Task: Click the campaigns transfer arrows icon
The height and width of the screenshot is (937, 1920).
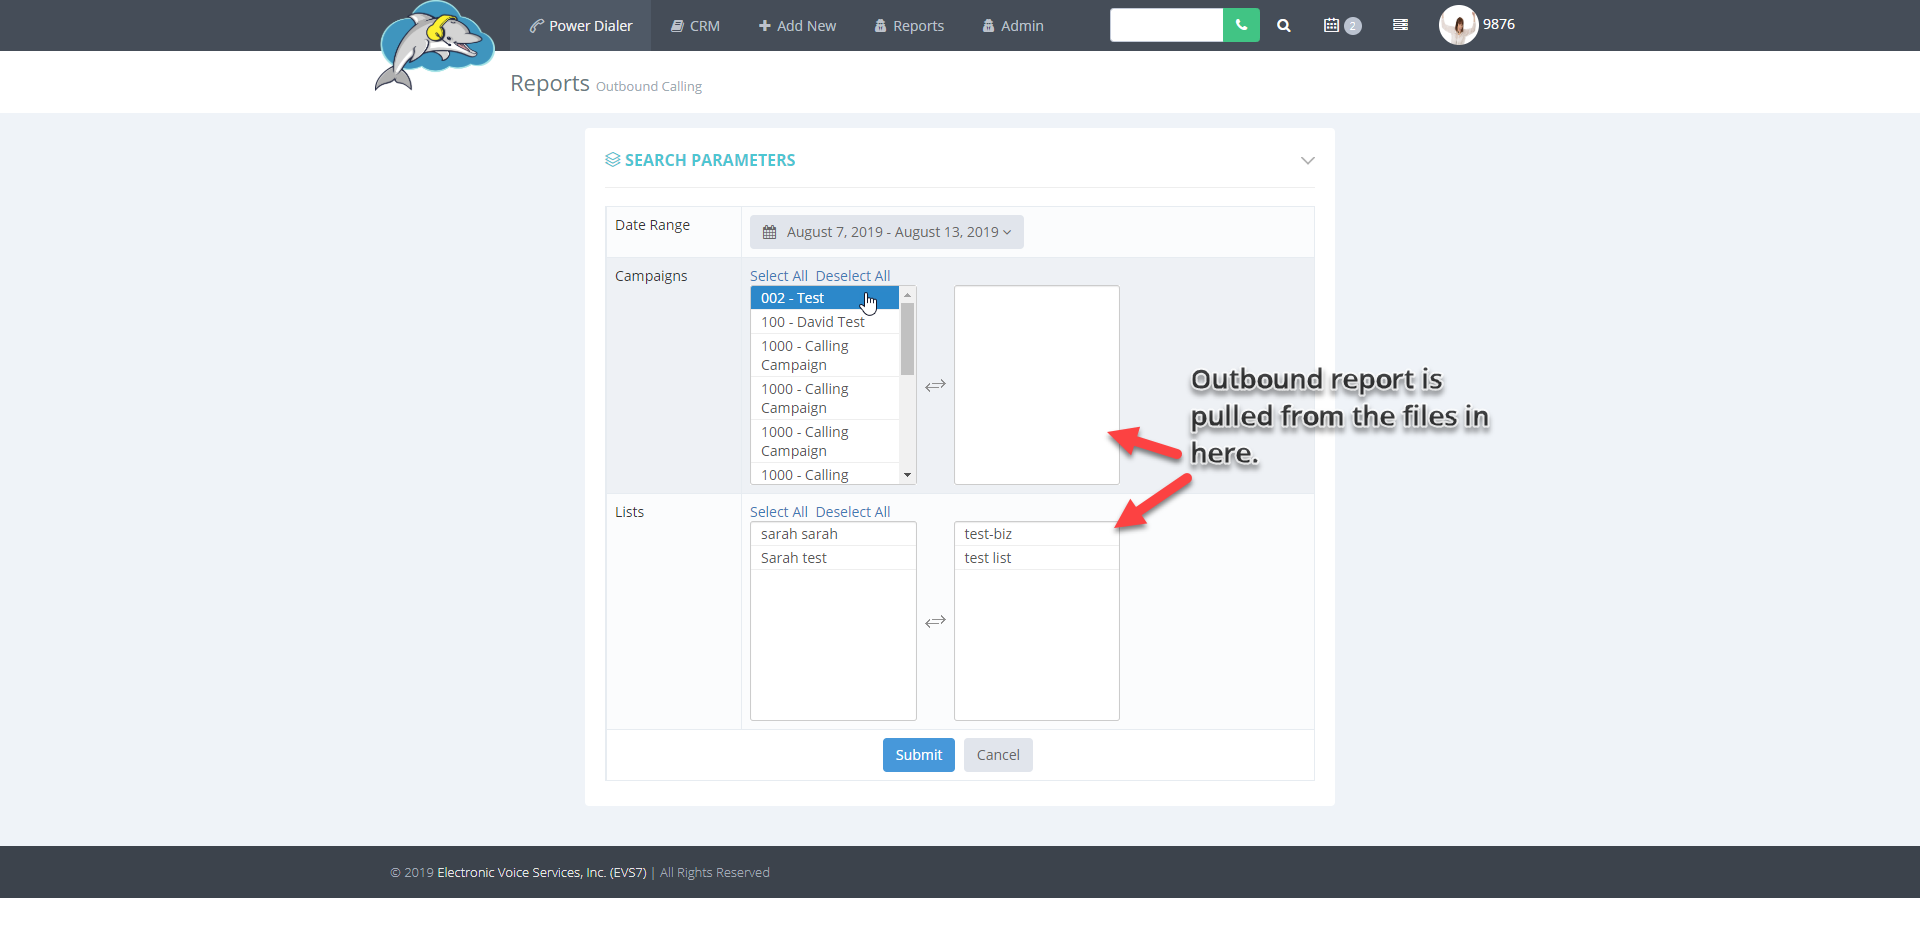Action: [x=935, y=386]
